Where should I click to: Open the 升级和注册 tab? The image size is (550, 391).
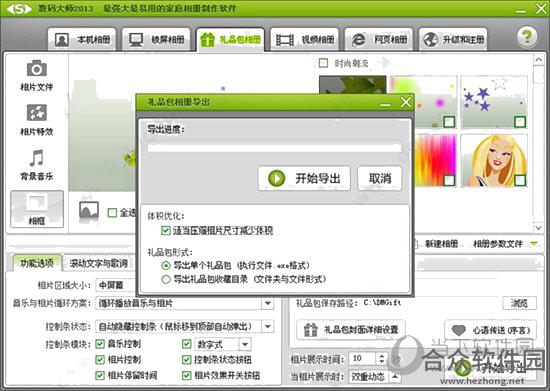(453, 40)
